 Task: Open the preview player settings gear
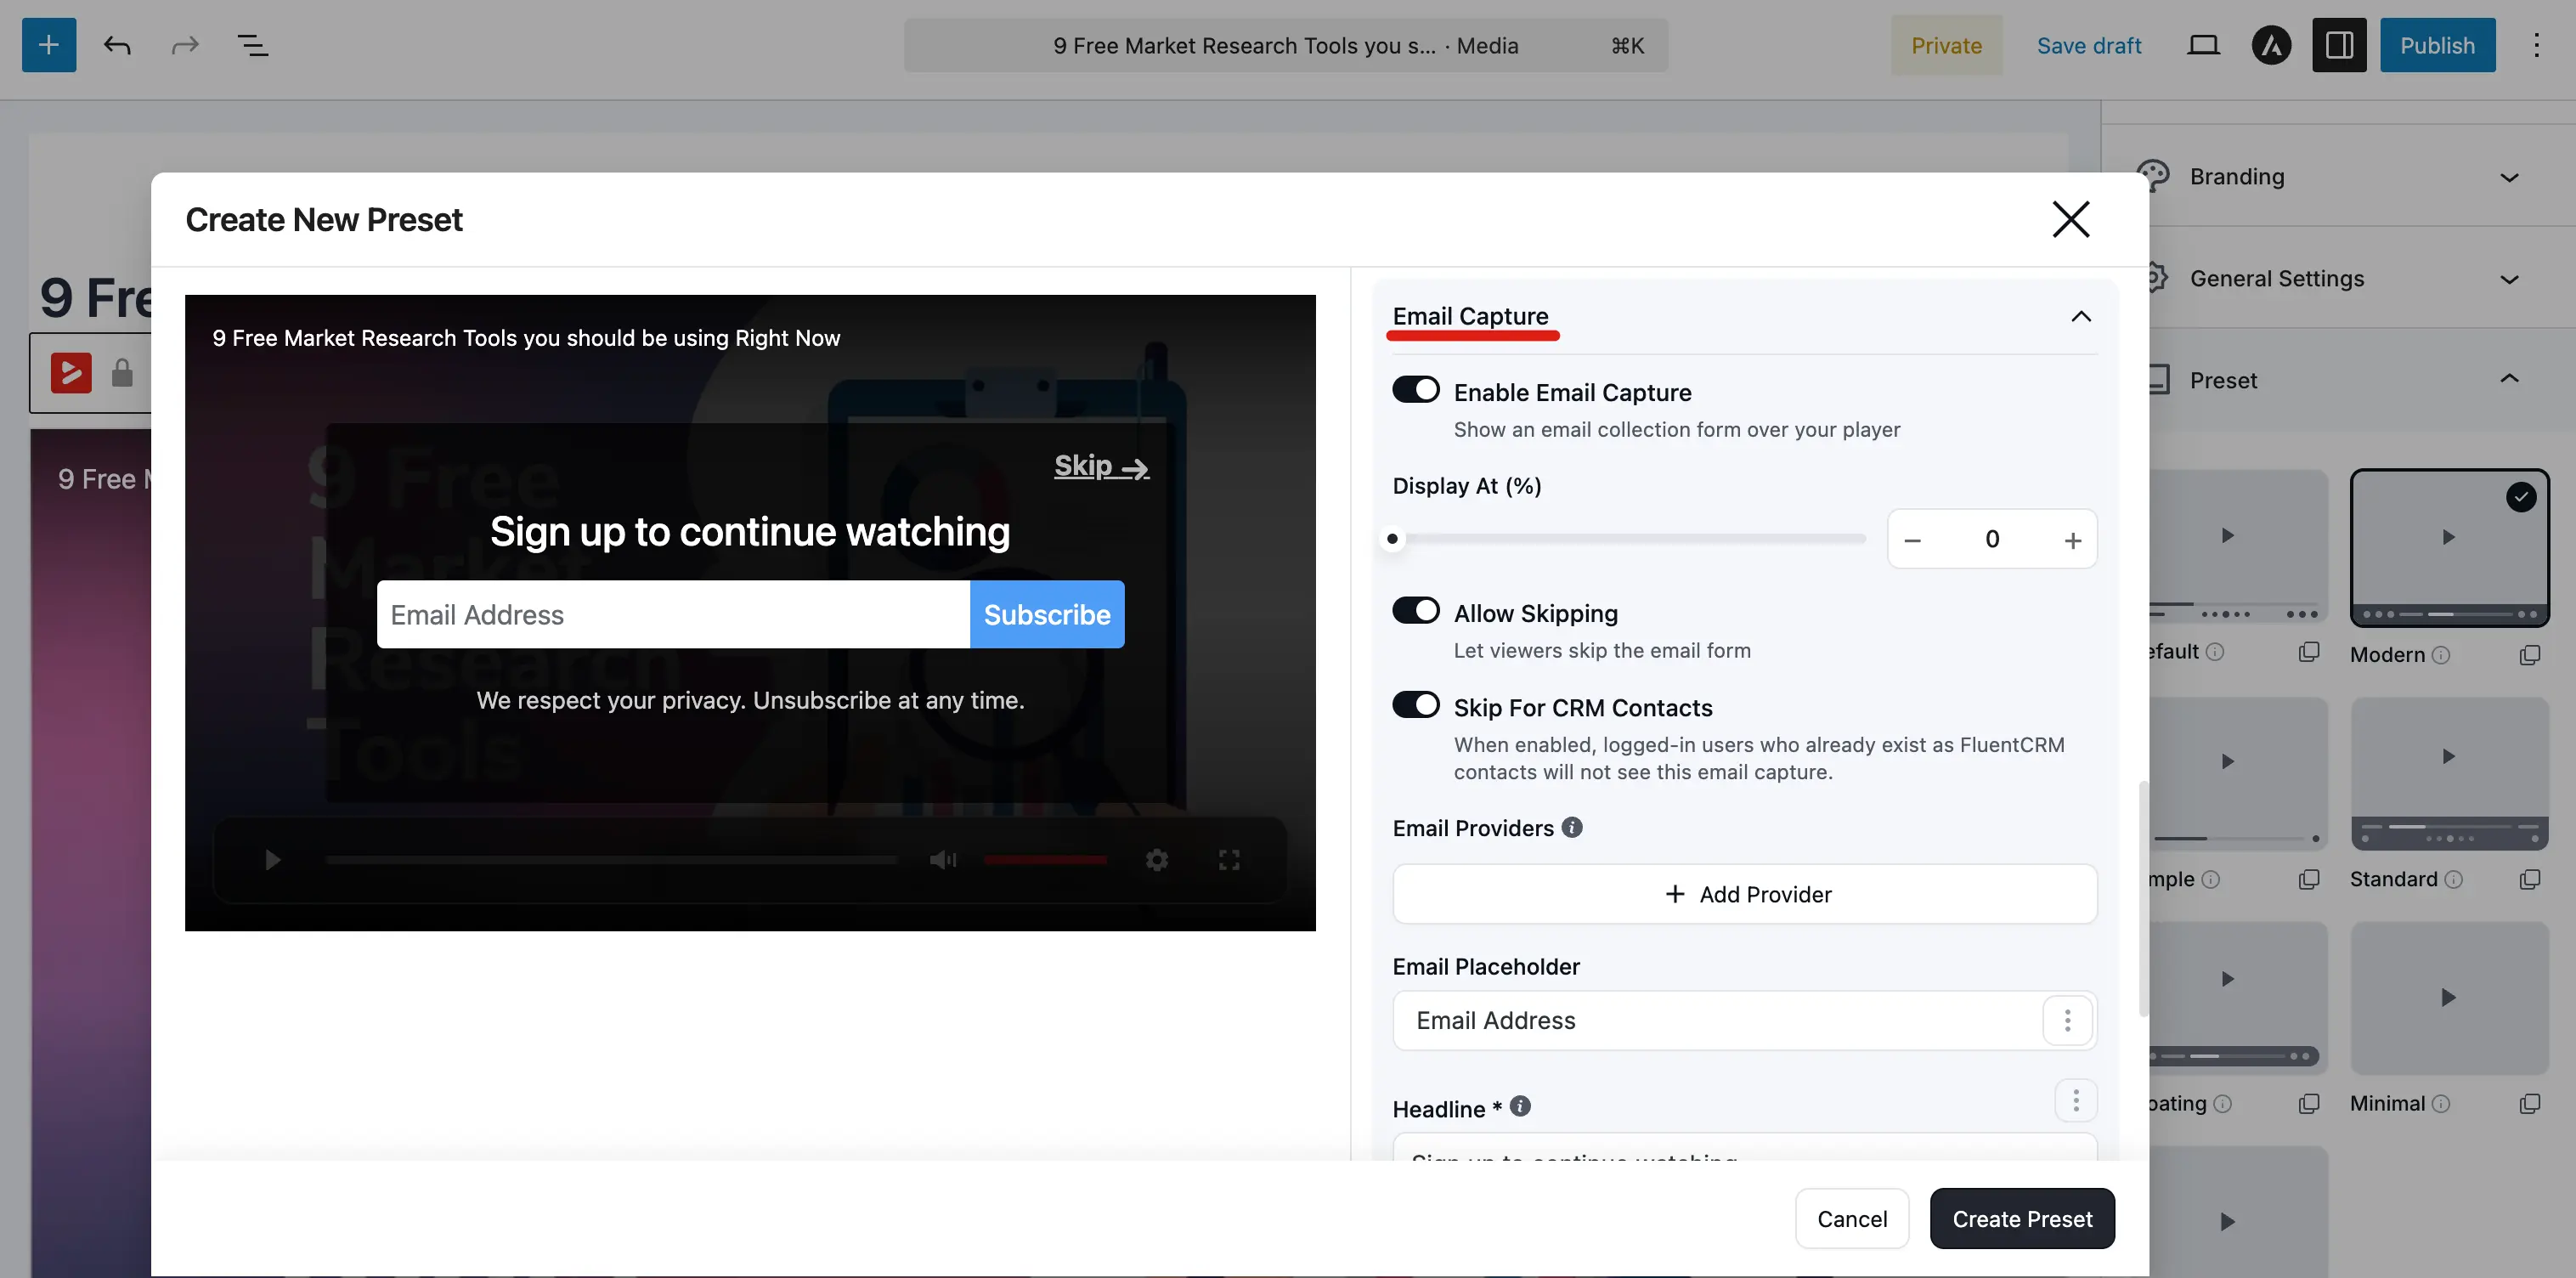1156,860
